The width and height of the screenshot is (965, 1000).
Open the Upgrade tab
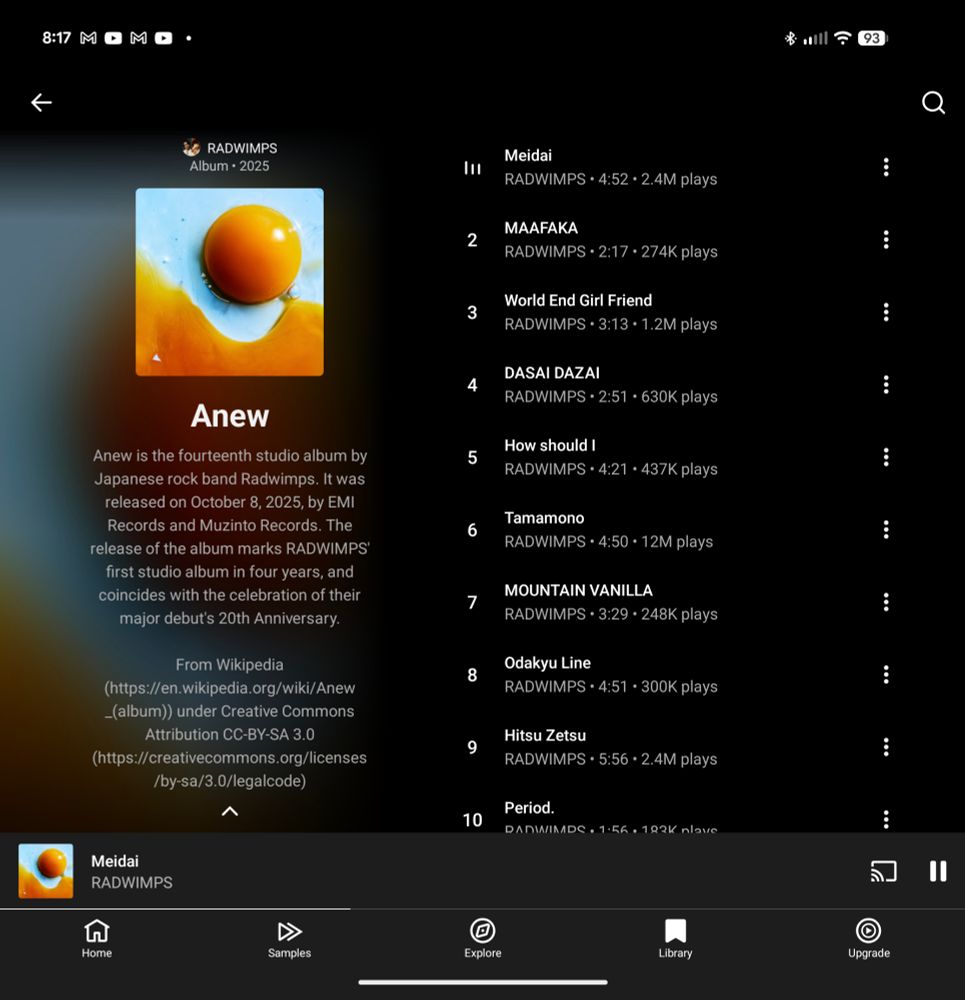(x=869, y=939)
